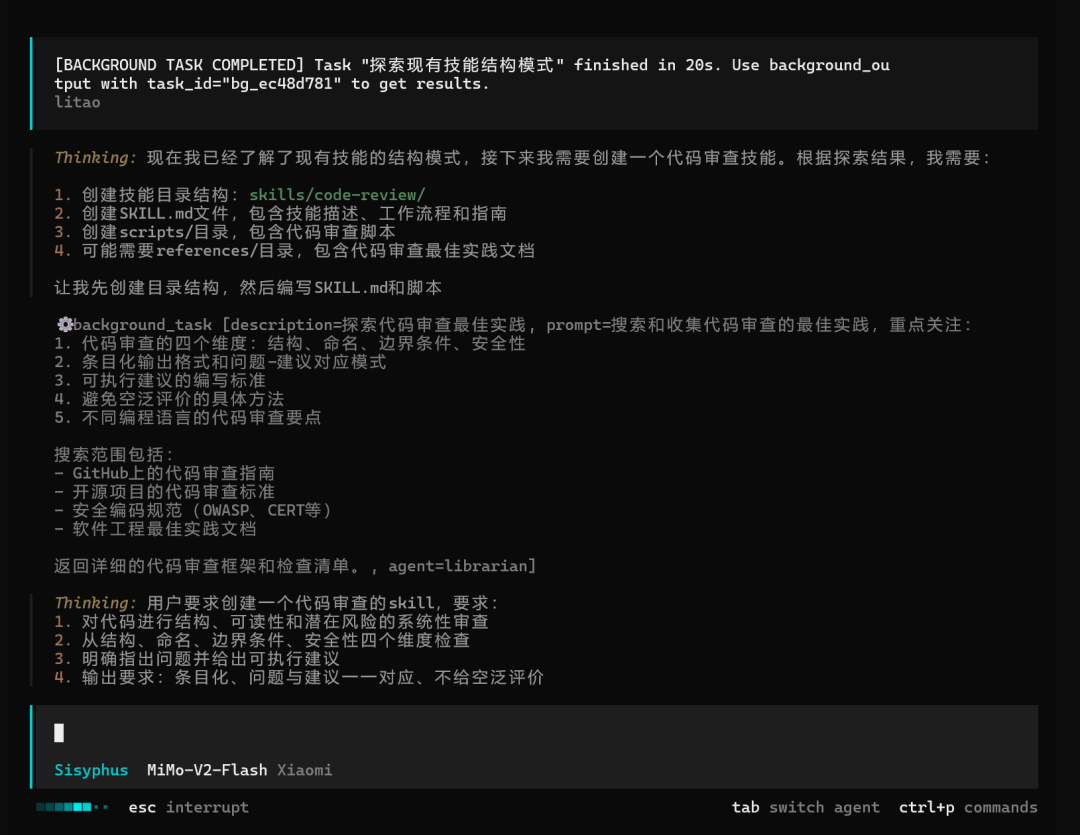Screen dimensions: 1080x835
Task: Click the animated progress indicator near esc
Action: click(x=73, y=807)
